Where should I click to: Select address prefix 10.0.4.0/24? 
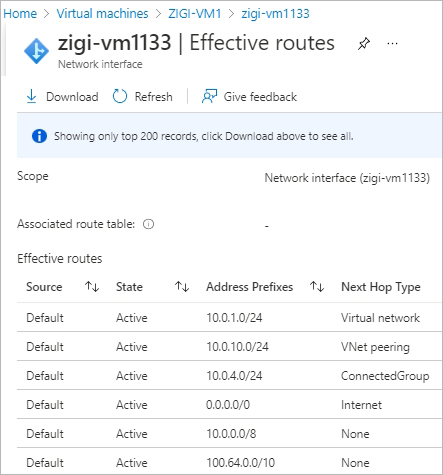[234, 376]
